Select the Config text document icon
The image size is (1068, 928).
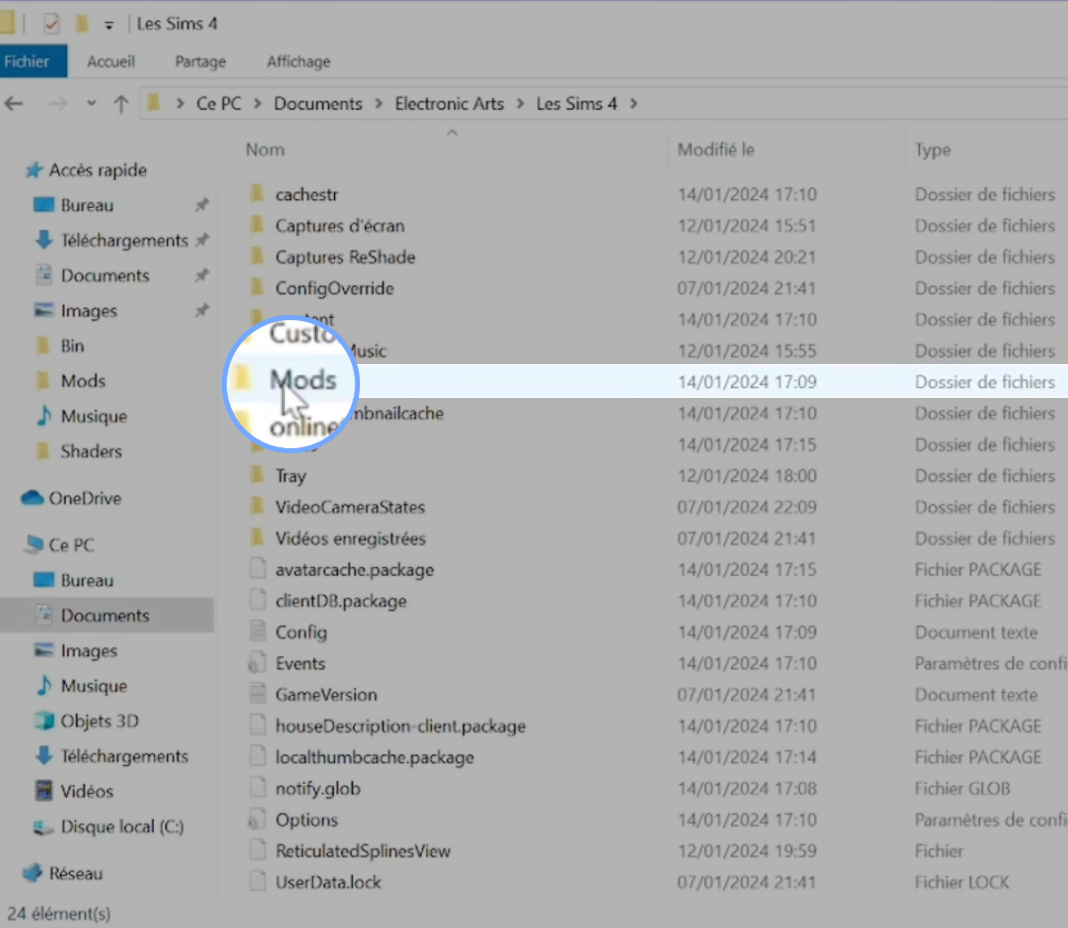[x=257, y=632]
